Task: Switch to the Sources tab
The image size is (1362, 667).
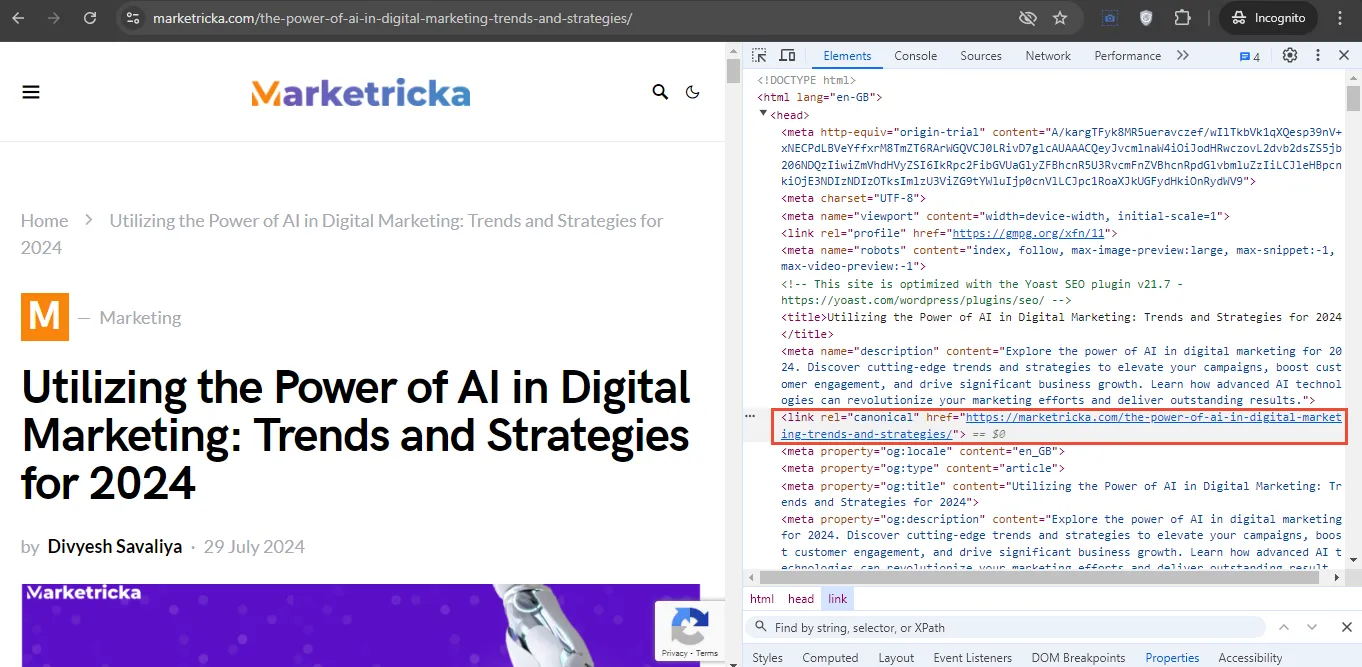Action: point(980,56)
